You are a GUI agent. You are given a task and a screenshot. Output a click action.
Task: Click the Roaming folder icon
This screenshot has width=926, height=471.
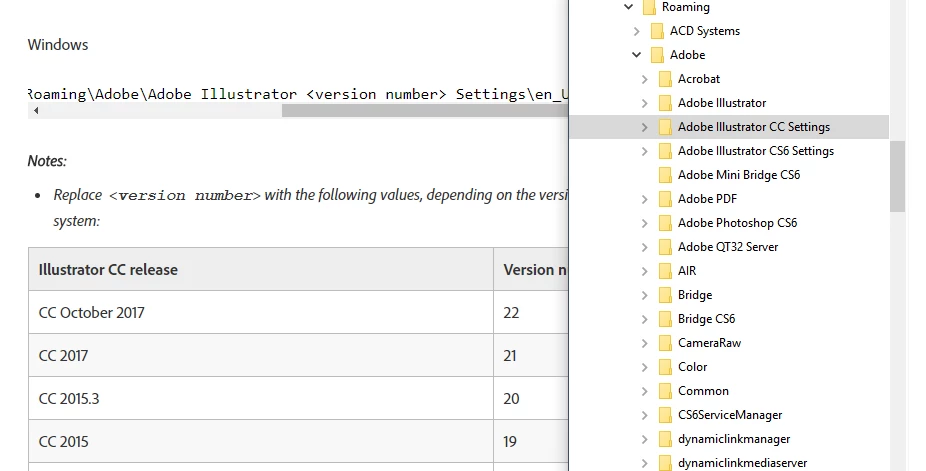click(649, 7)
